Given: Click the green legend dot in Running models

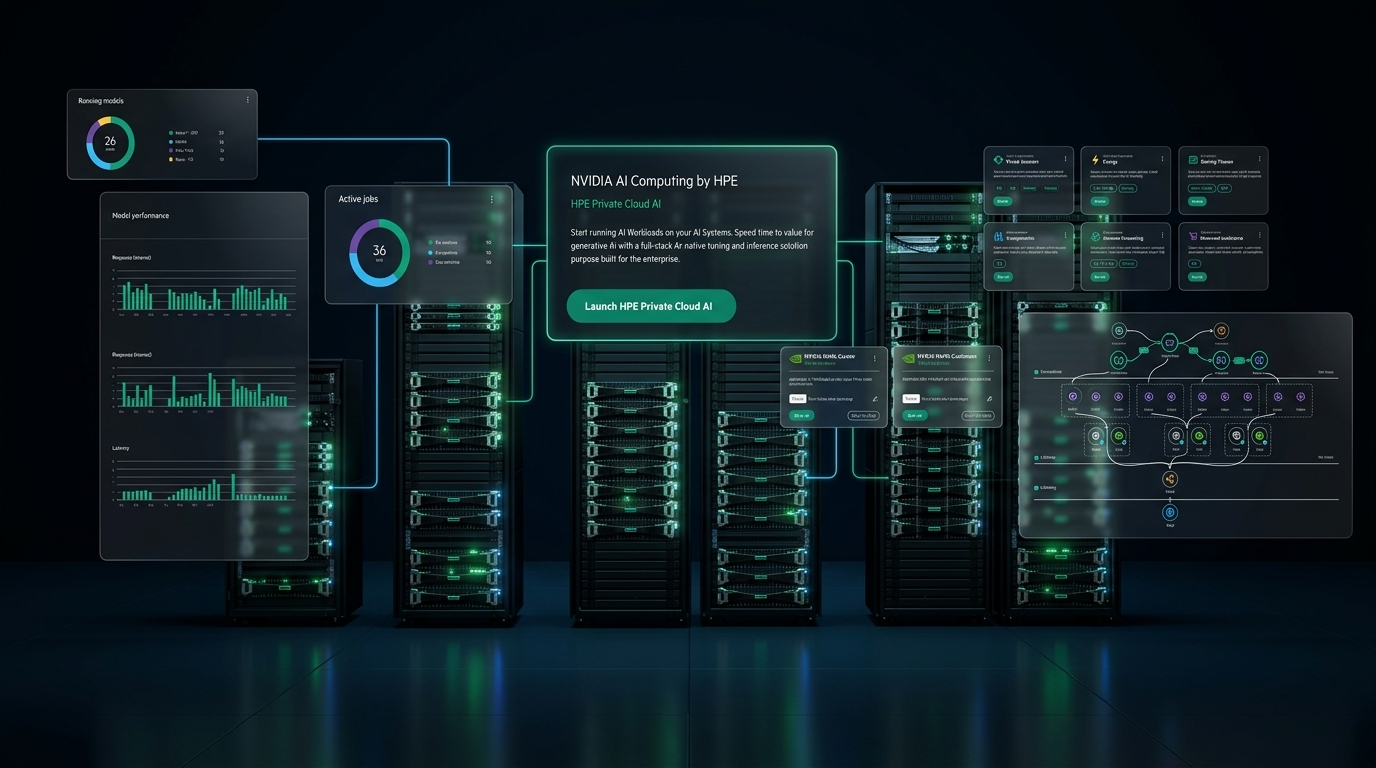Looking at the screenshot, I should [171, 132].
